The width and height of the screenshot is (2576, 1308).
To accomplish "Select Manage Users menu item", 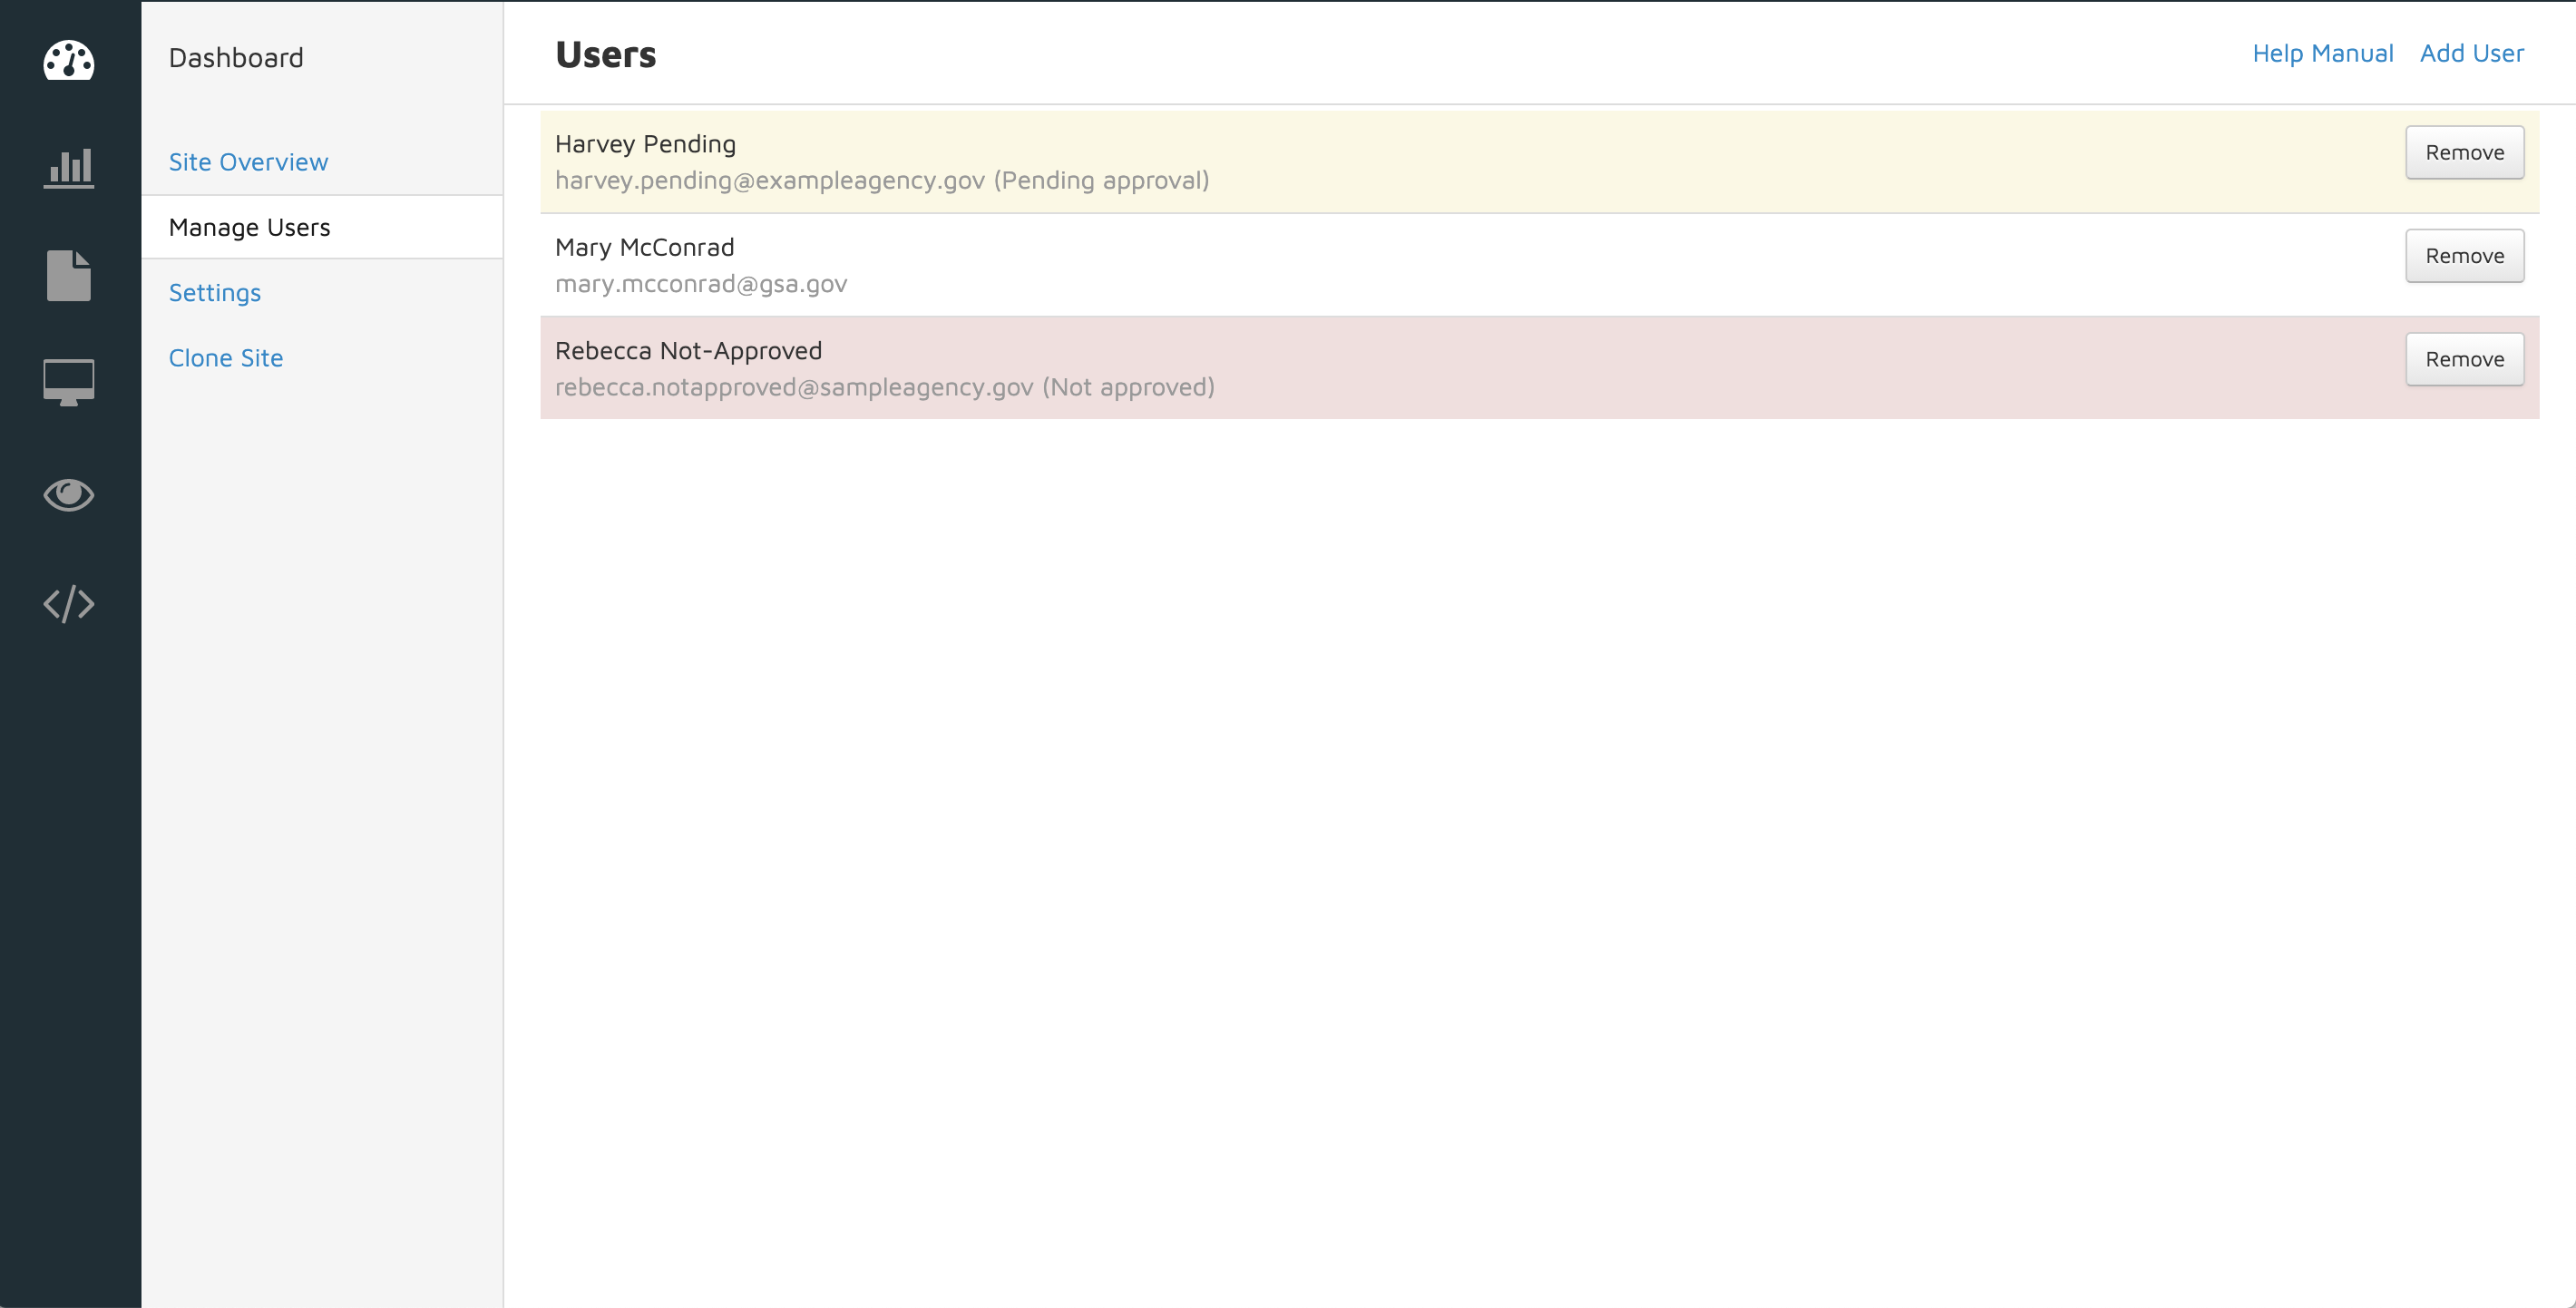I will click(322, 227).
